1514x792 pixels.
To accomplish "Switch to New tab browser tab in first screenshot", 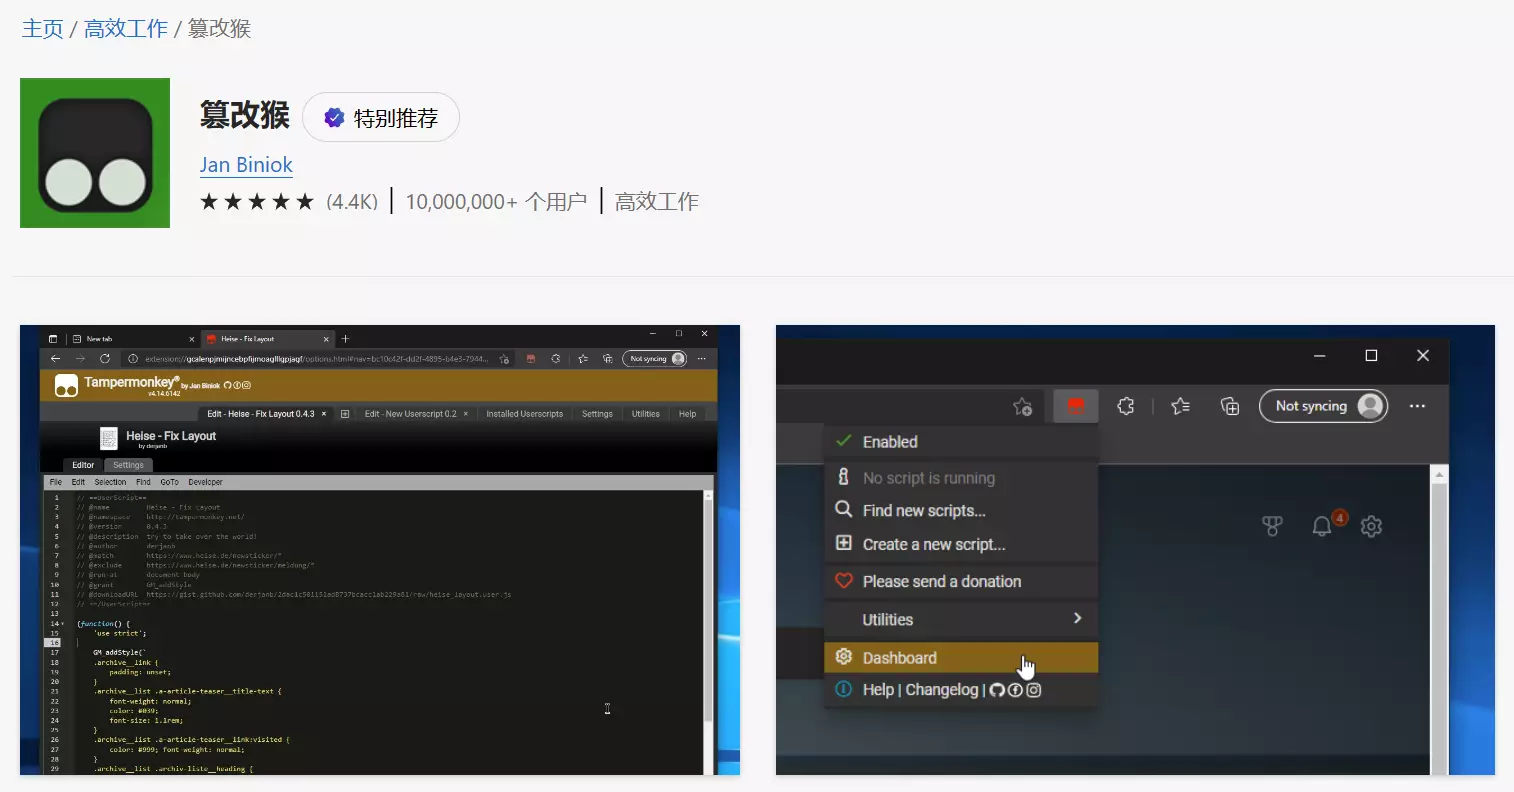I will pos(133,339).
